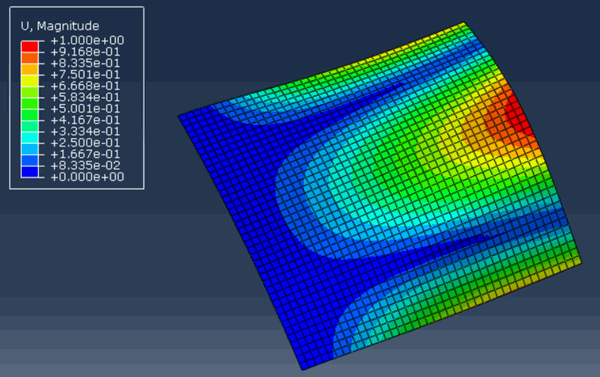
Task: Click the +8.335e-02 legend label
Action: 85,165
